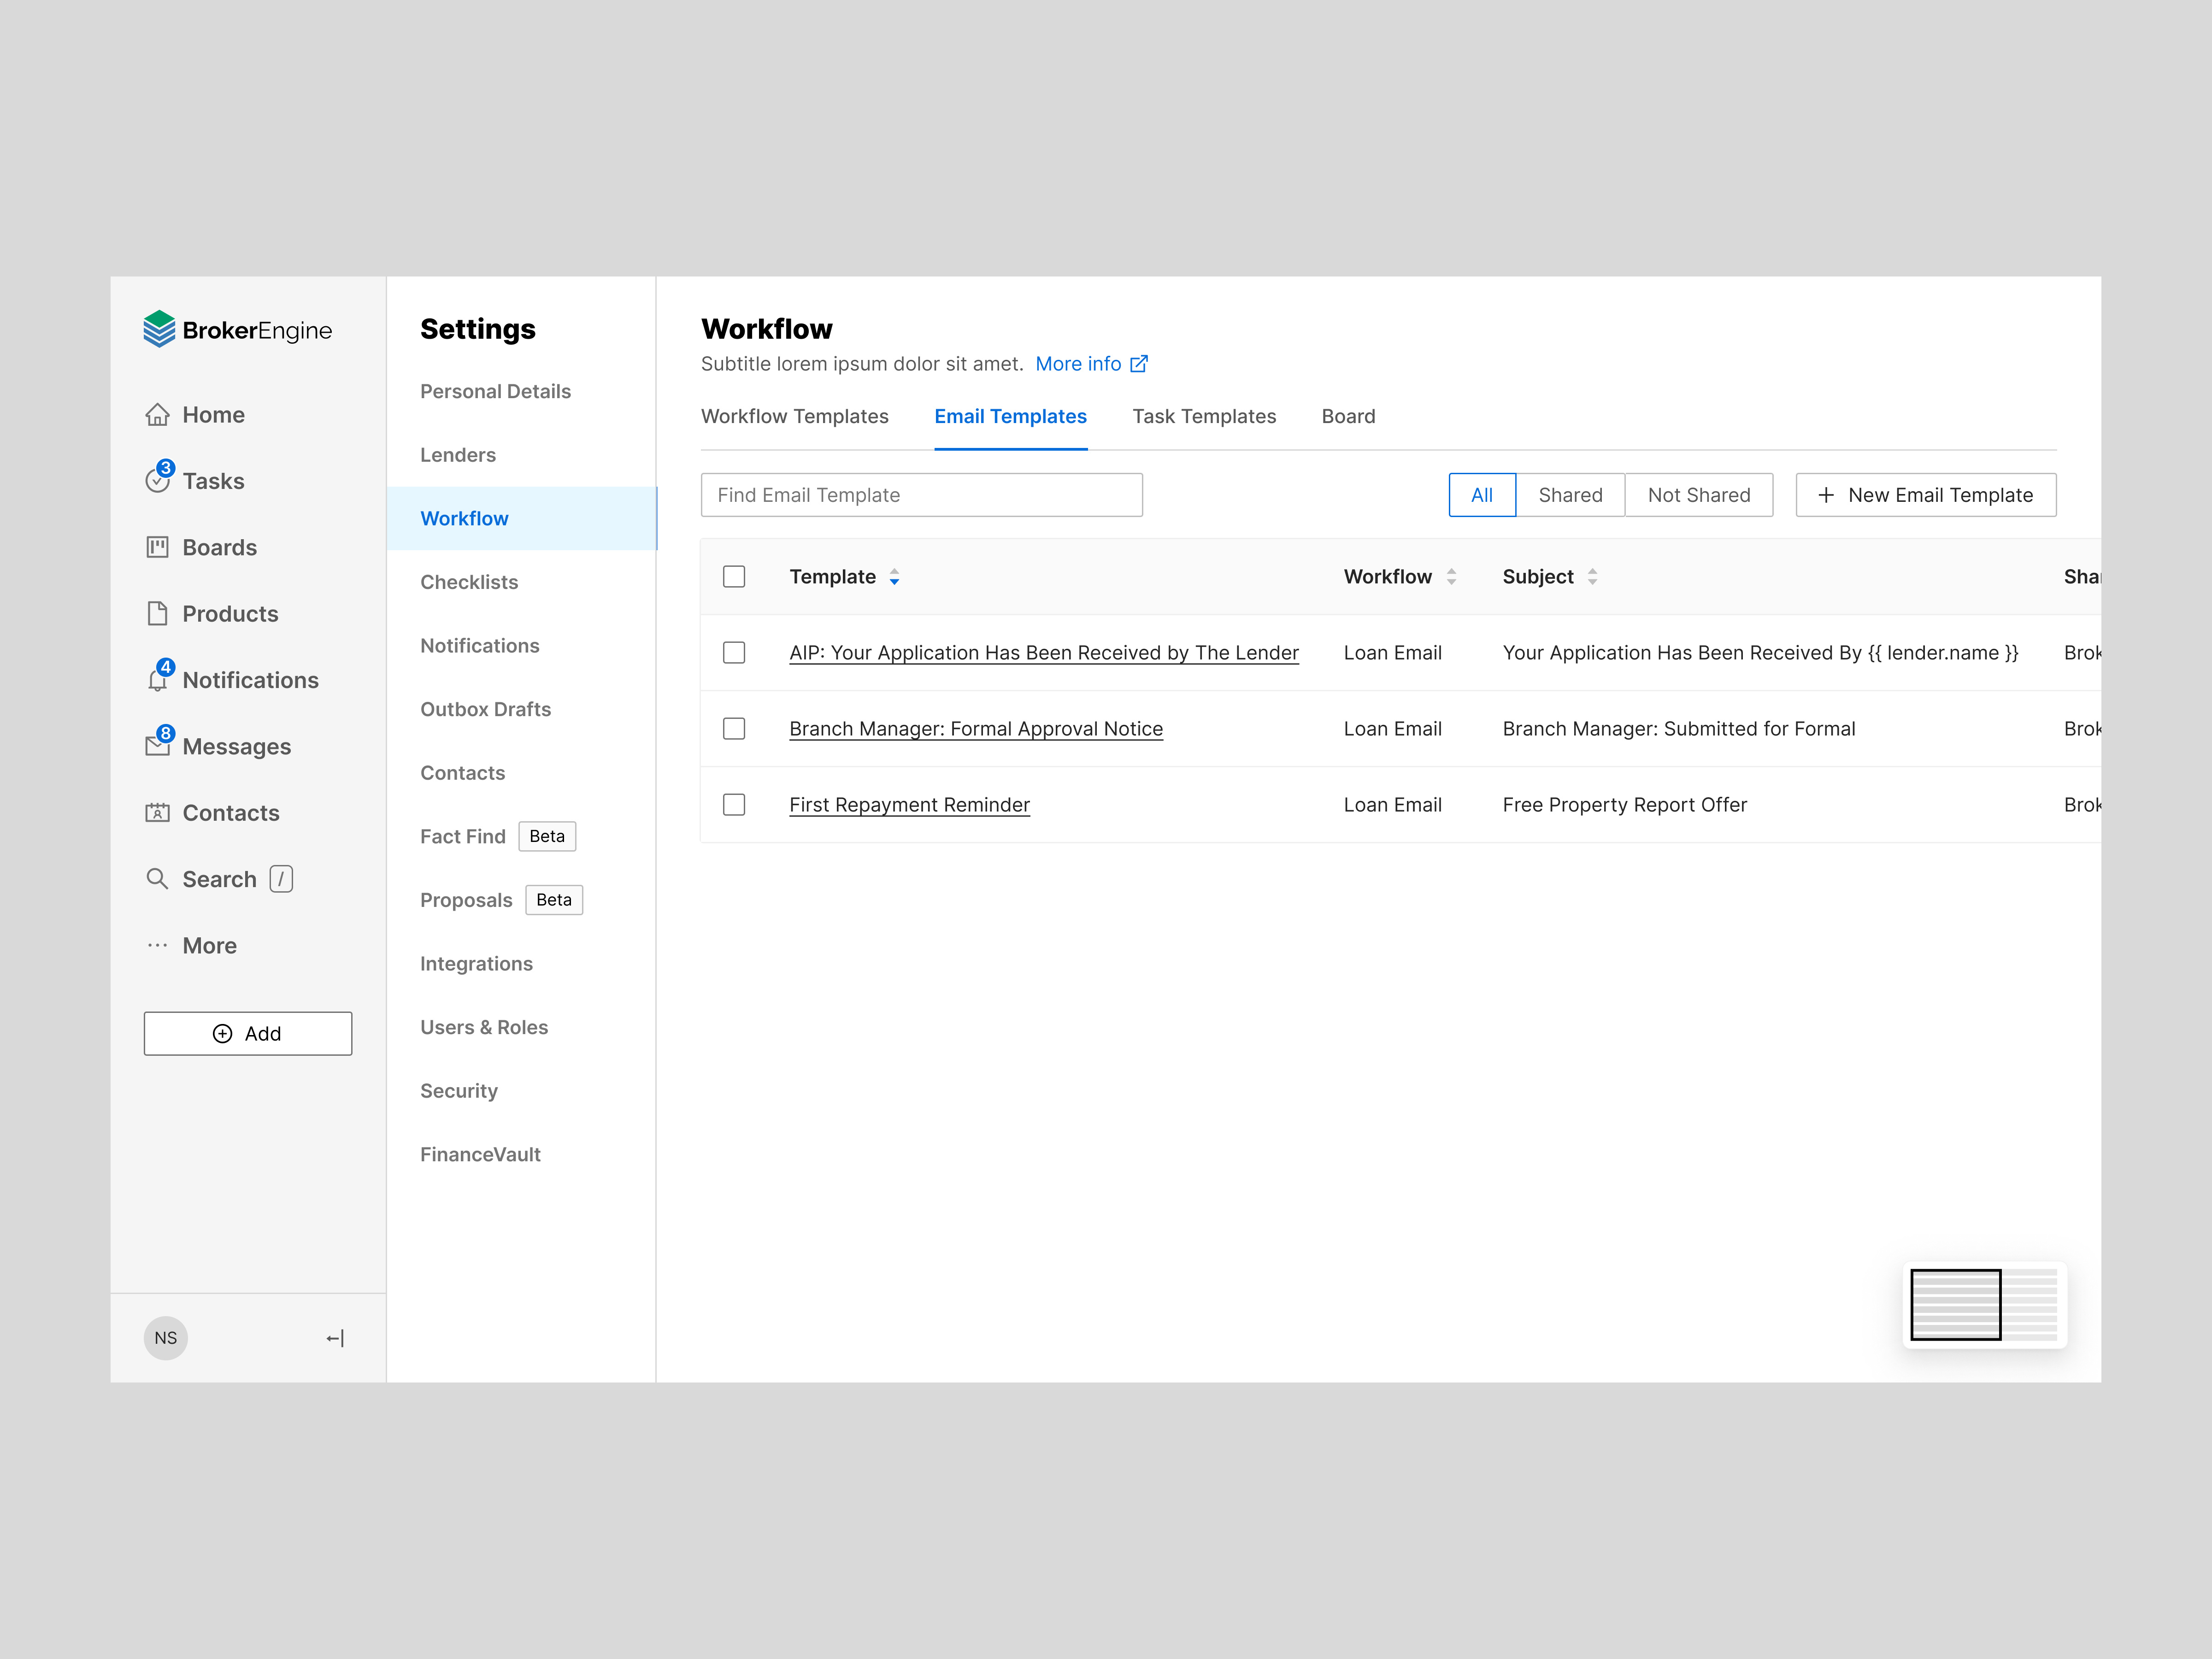
Task: Collapse the sidebar with the arrow icon
Action: click(x=335, y=1338)
